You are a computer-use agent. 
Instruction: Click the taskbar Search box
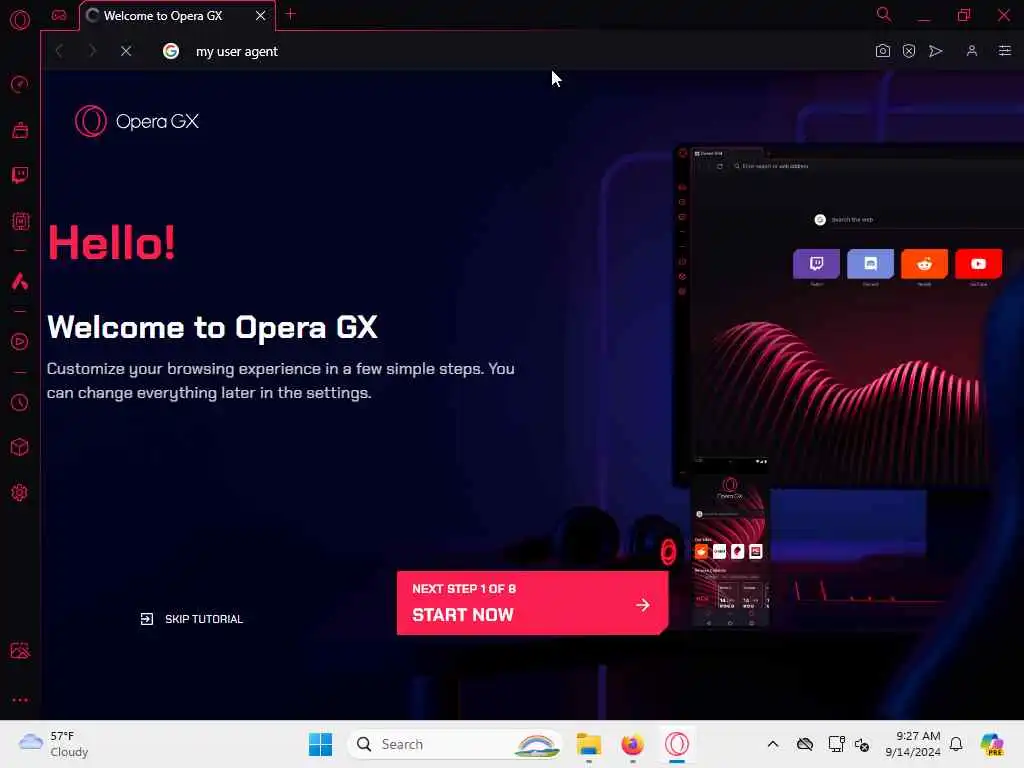tap(455, 744)
